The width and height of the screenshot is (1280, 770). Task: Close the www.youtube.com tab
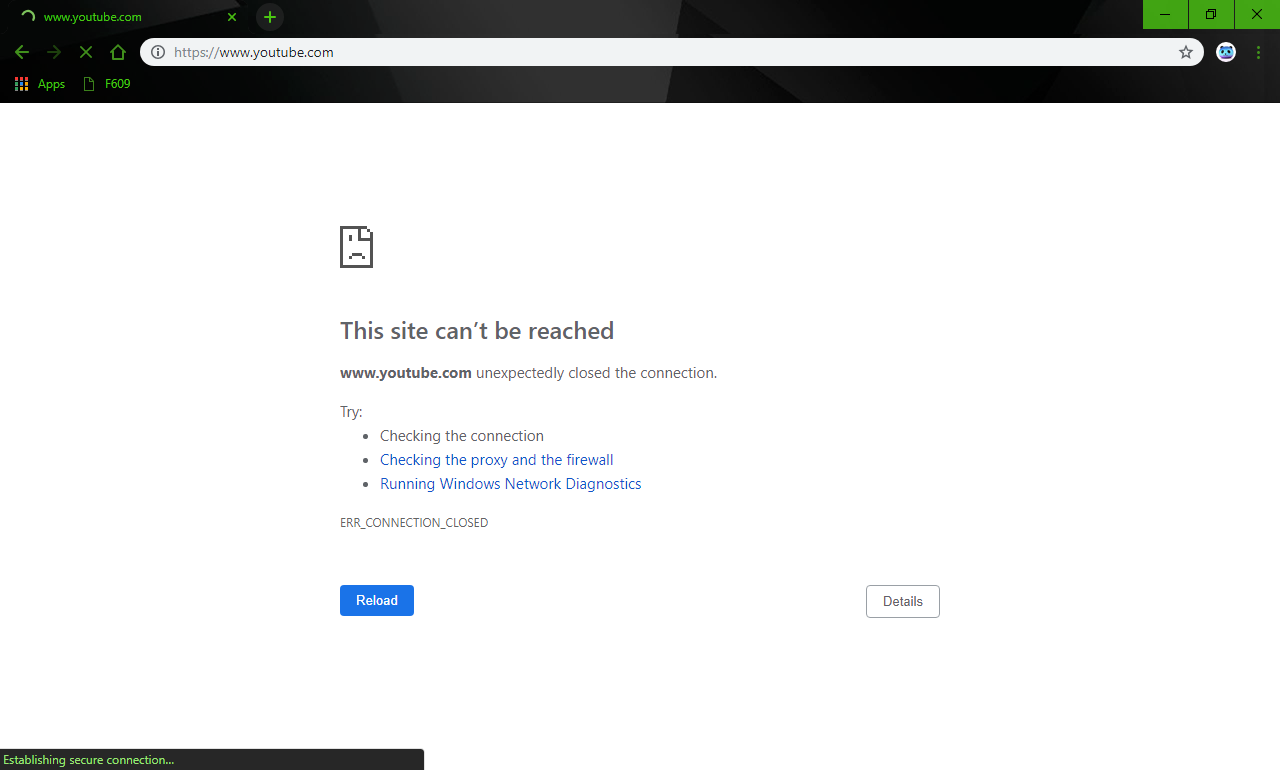(232, 17)
